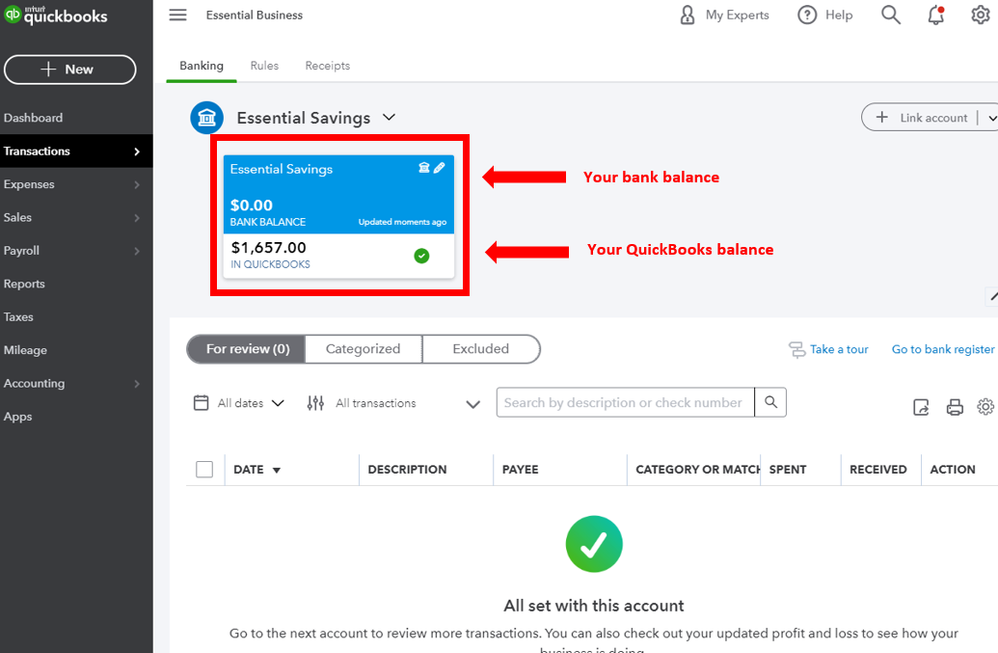Open the notifications bell
The width and height of the screenshot is (998, 653).
click(936, 15)
